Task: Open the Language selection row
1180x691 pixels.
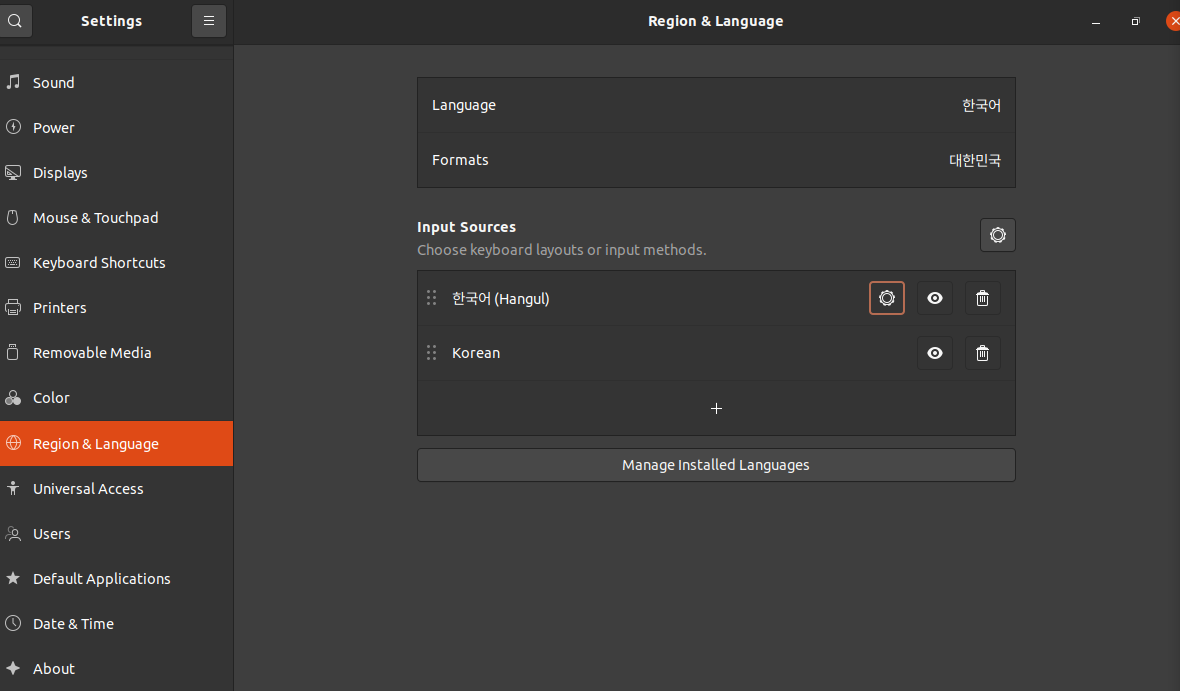Action: click(716, 105)
